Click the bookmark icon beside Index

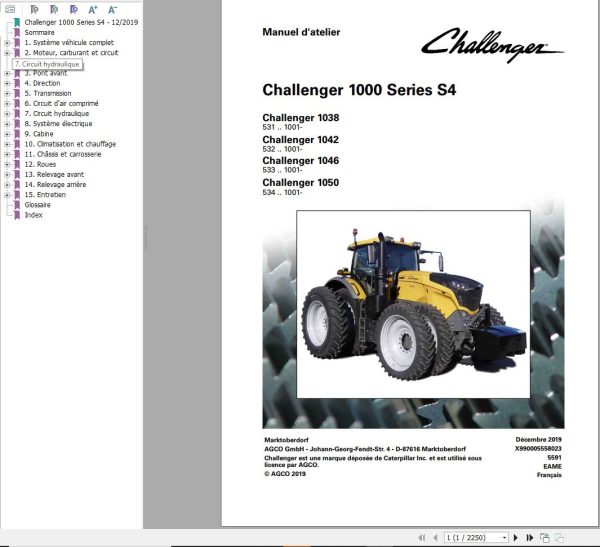[x=17, y=215]
